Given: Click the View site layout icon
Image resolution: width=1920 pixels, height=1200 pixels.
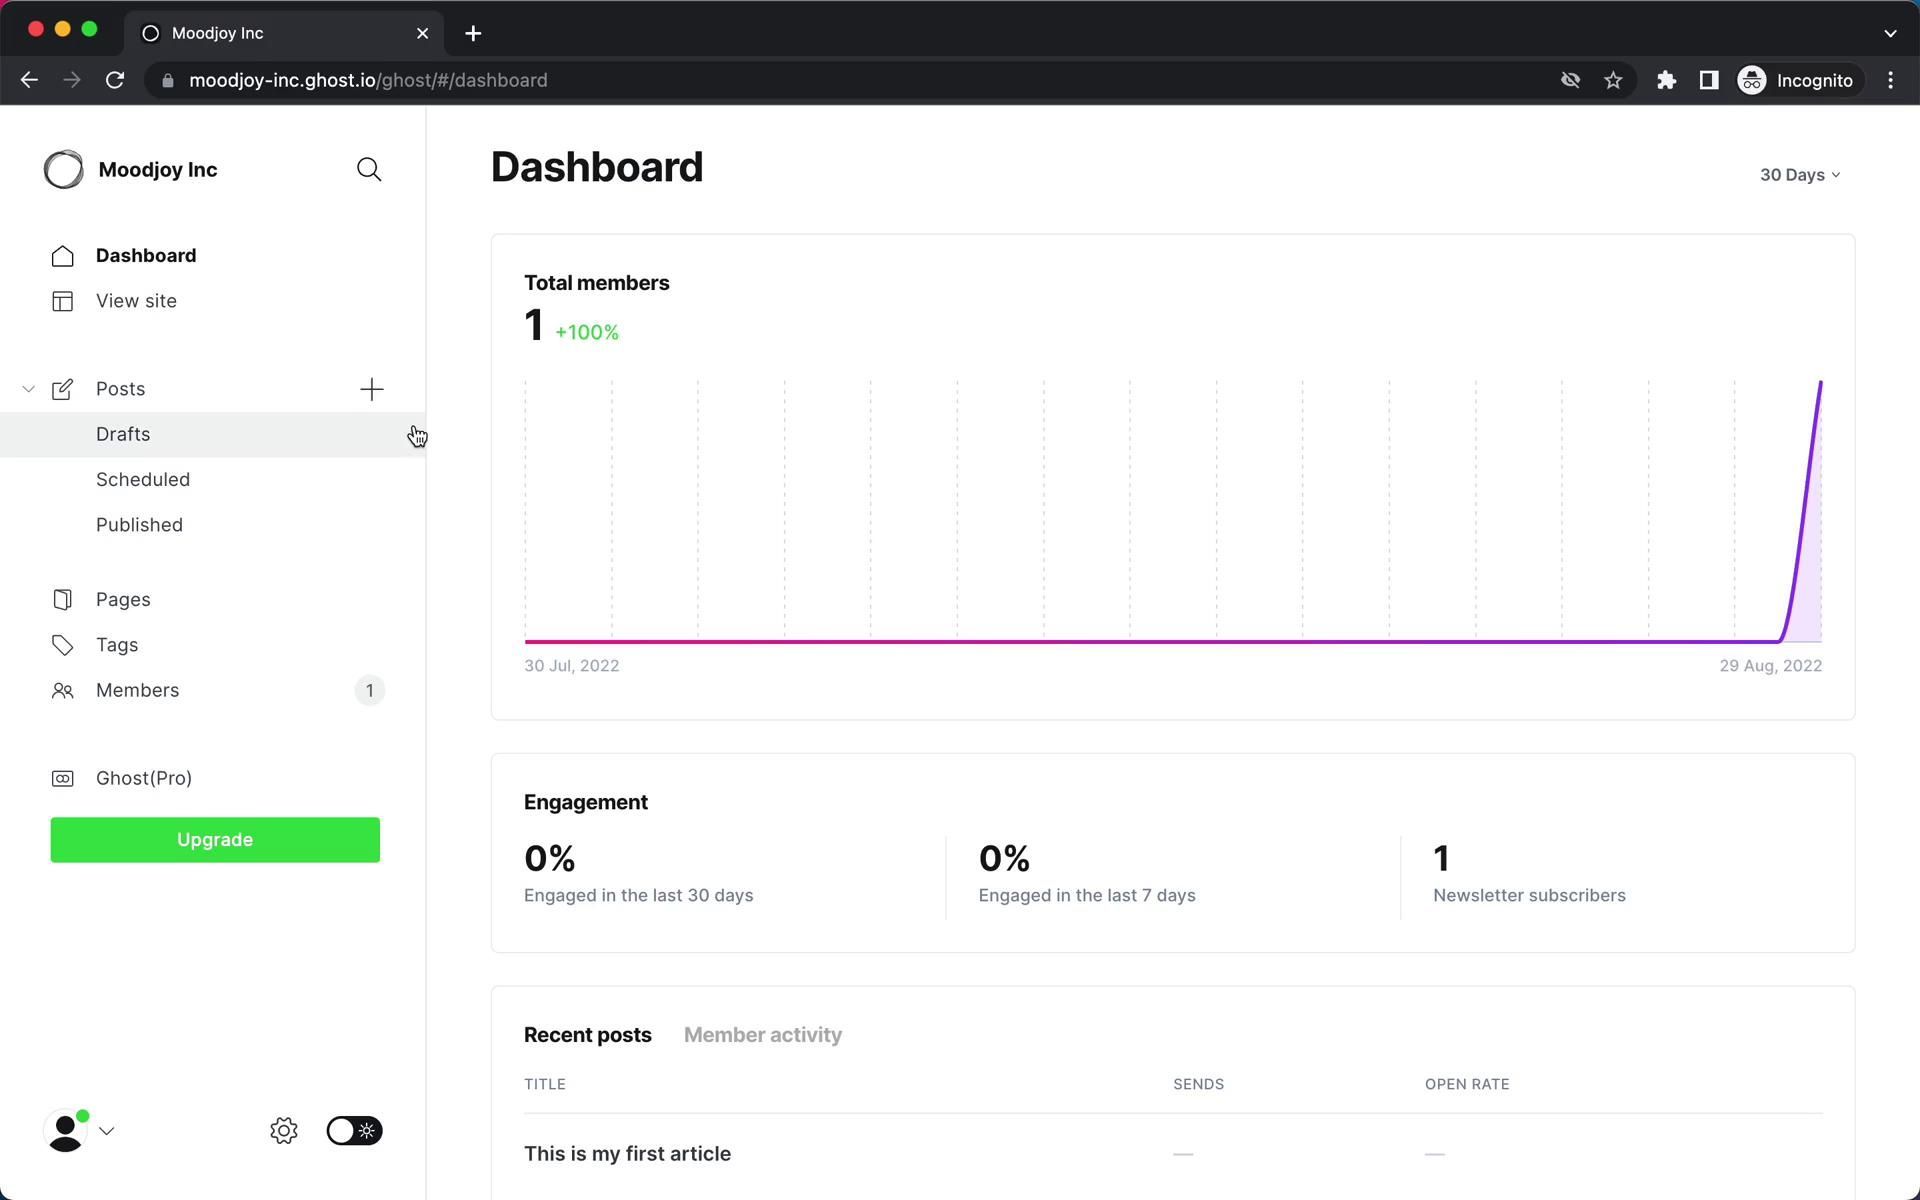Looking at the screenshot, I should tap(62, 301).
